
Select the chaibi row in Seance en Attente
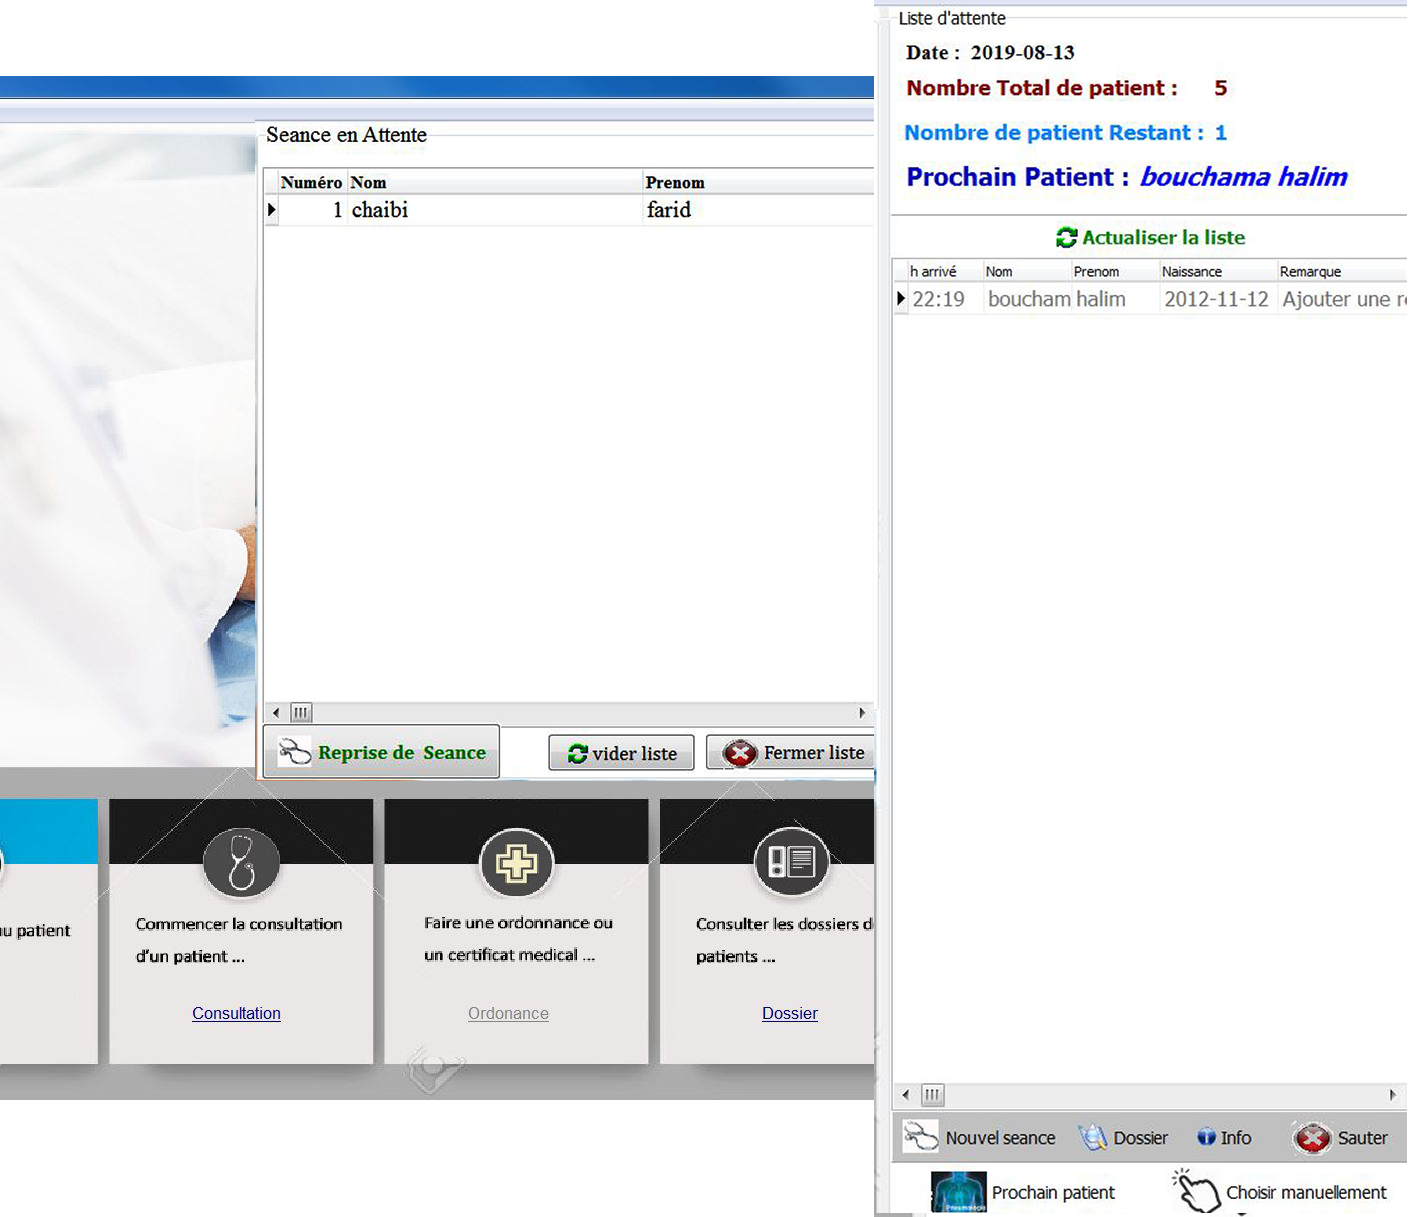click(570, 210)
